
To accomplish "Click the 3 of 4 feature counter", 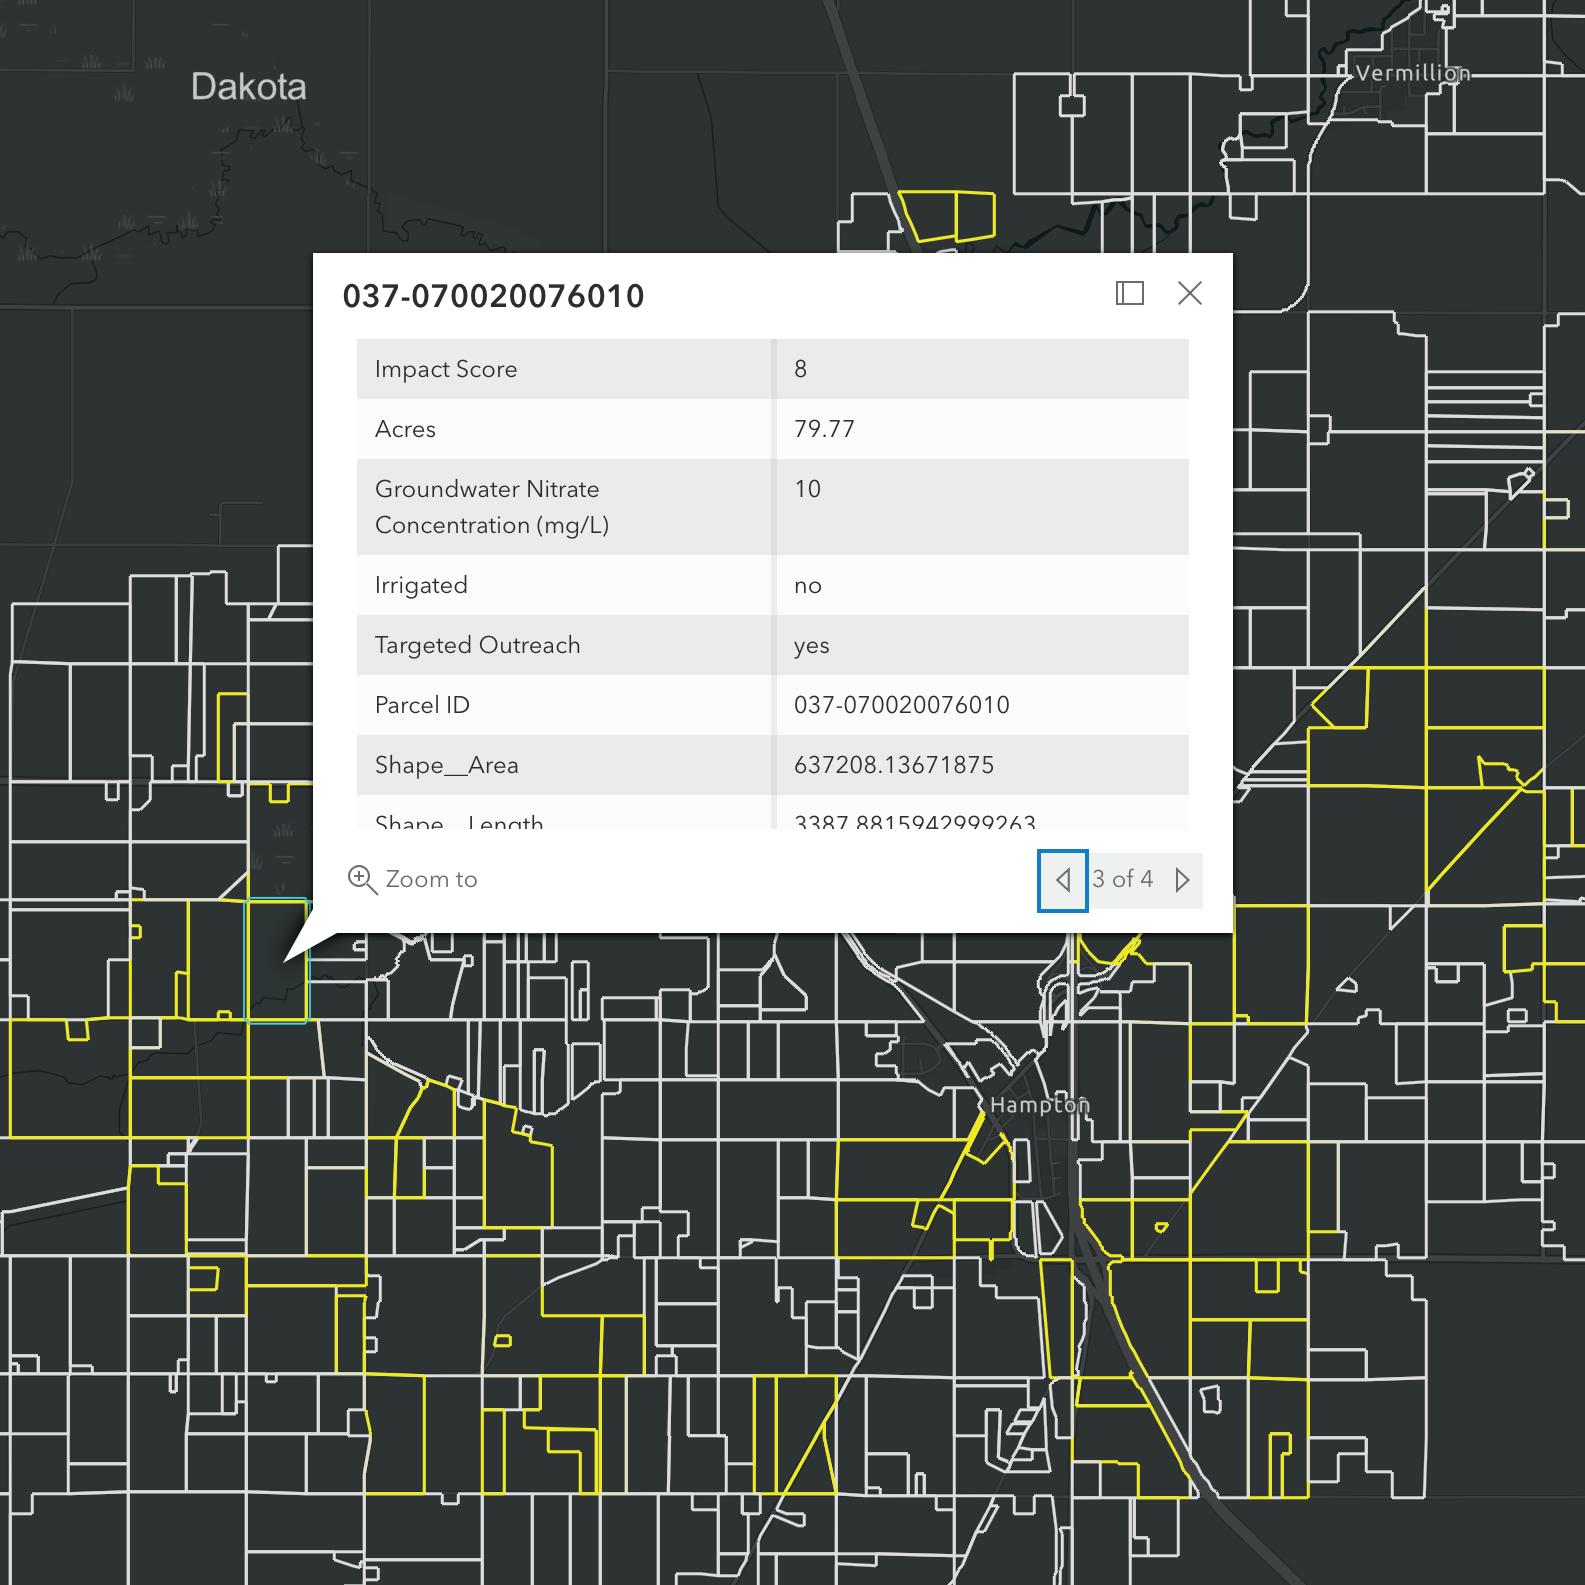I will [x=1122, y=879].
